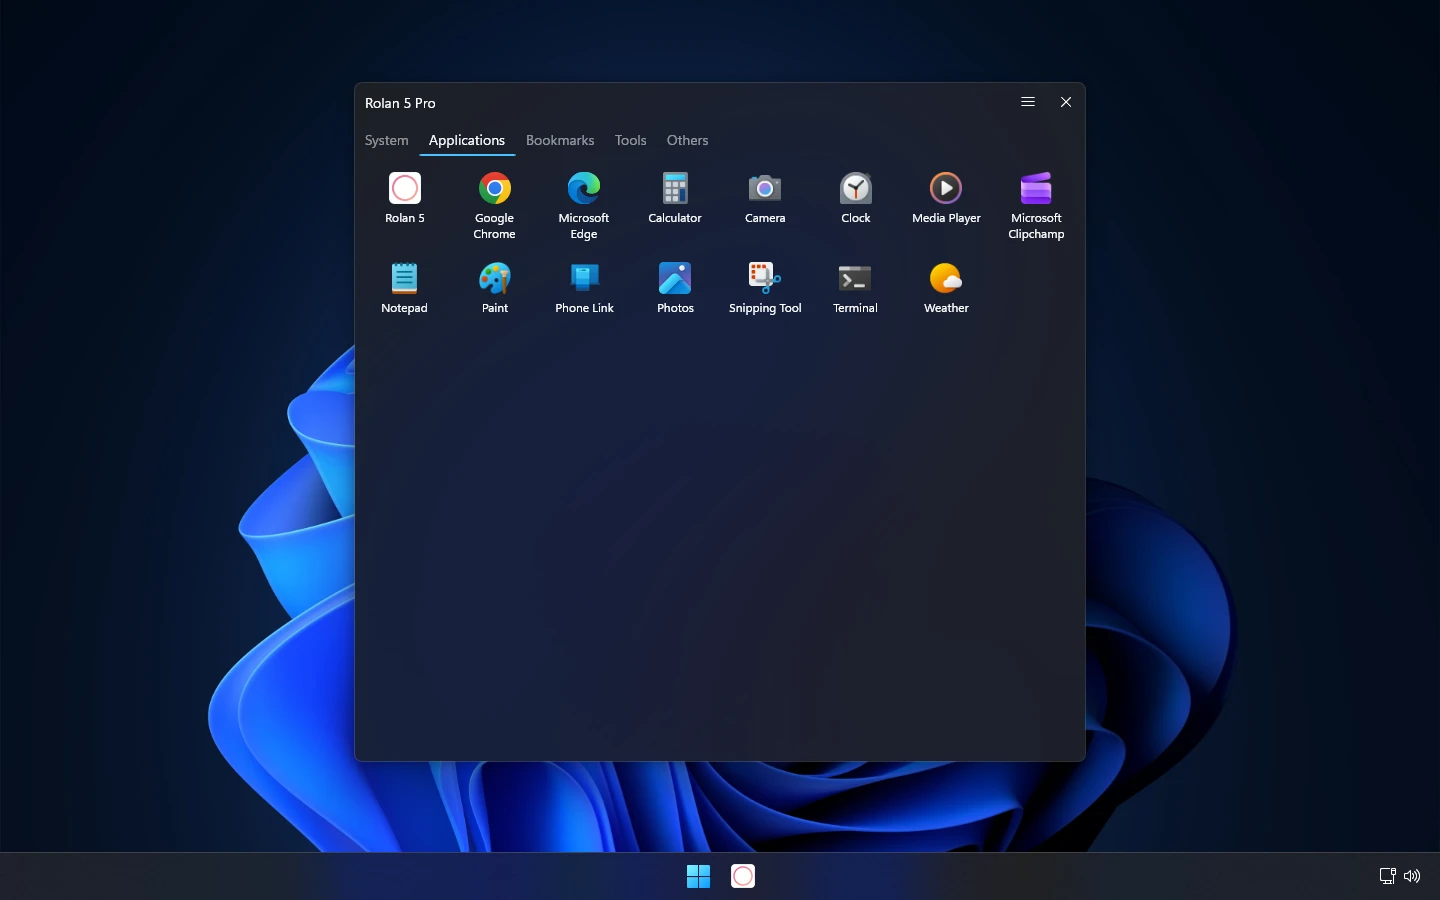Open Microsoft Clipchamp
The image size is (1440, 900).
(1036, 205)
